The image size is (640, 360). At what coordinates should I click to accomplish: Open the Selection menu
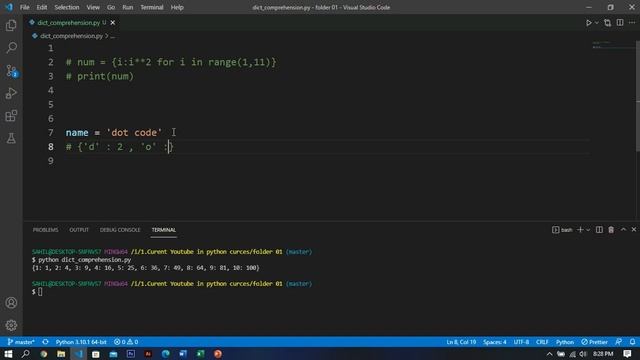67,7
